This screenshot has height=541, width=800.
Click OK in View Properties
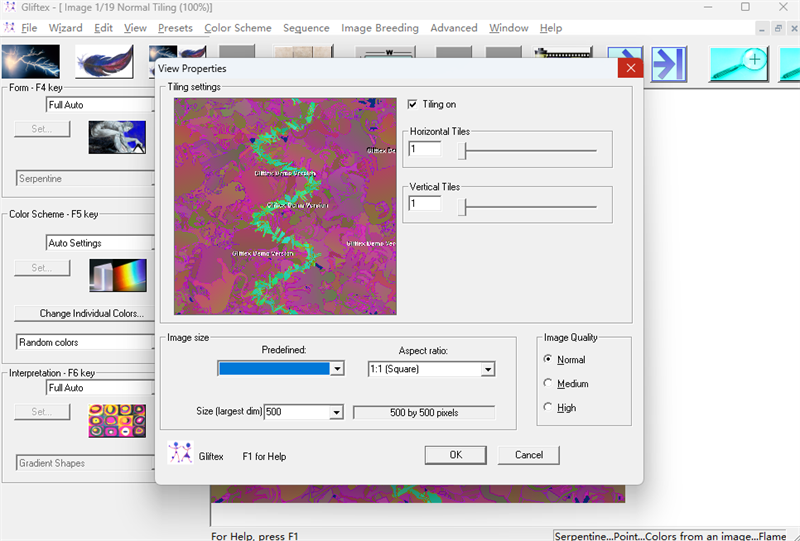tap(456, 455)
